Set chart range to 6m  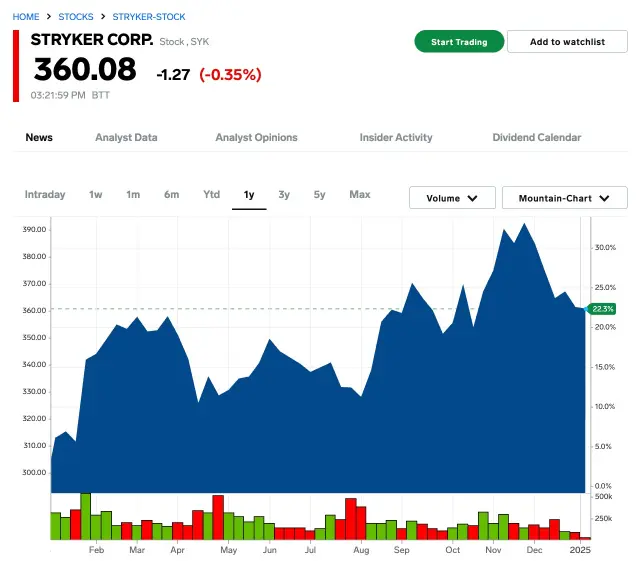pos(172,194)
